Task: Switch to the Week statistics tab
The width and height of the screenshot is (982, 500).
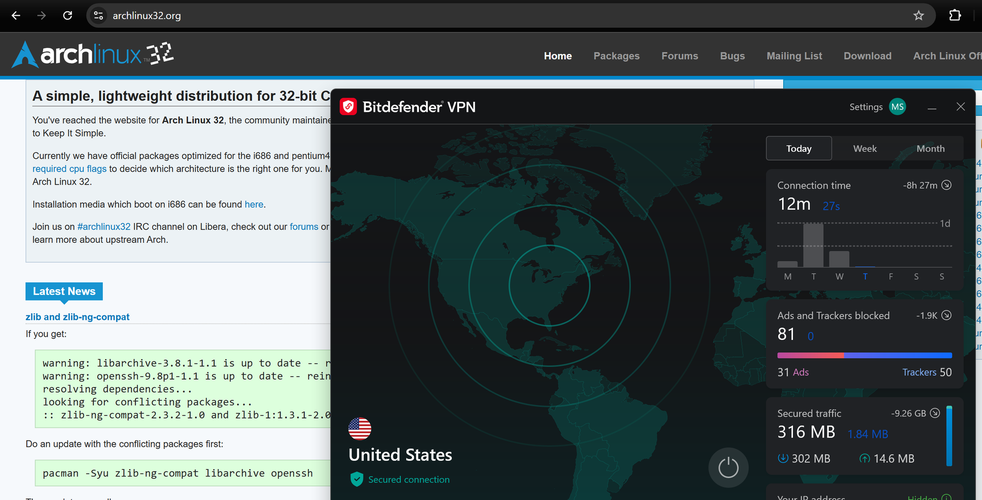Action: coord(864,148)
